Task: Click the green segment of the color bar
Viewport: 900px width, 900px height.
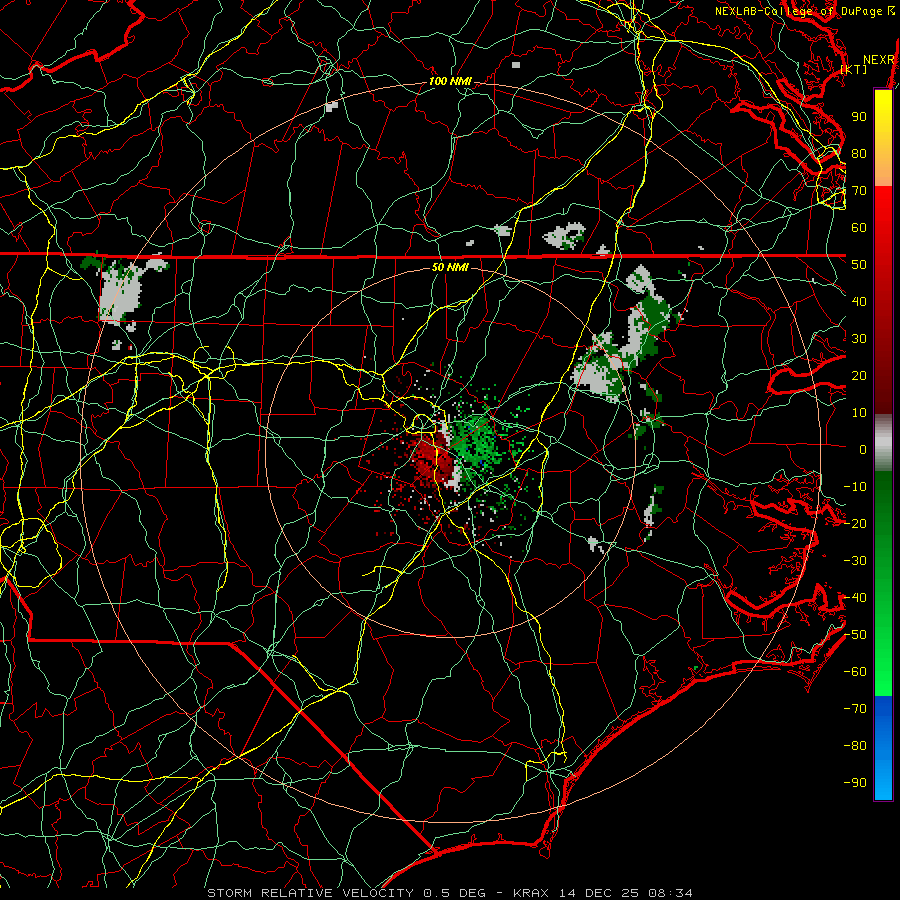Action: coord(883,583)
